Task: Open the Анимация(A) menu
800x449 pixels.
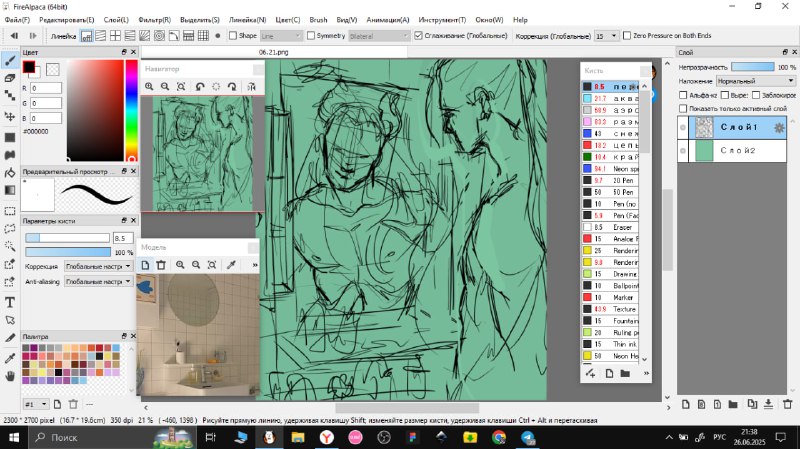Action: click(x=388, y=20)
